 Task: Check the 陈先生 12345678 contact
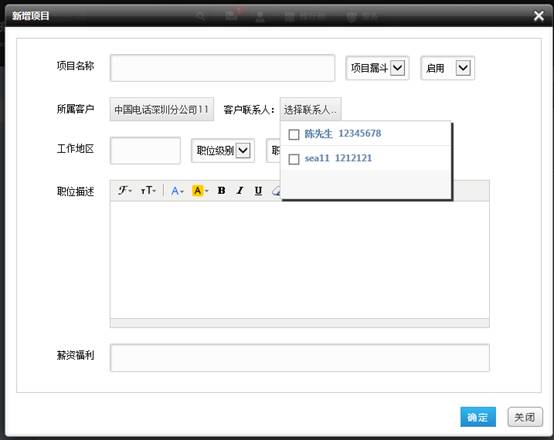[x=294, y=134]
